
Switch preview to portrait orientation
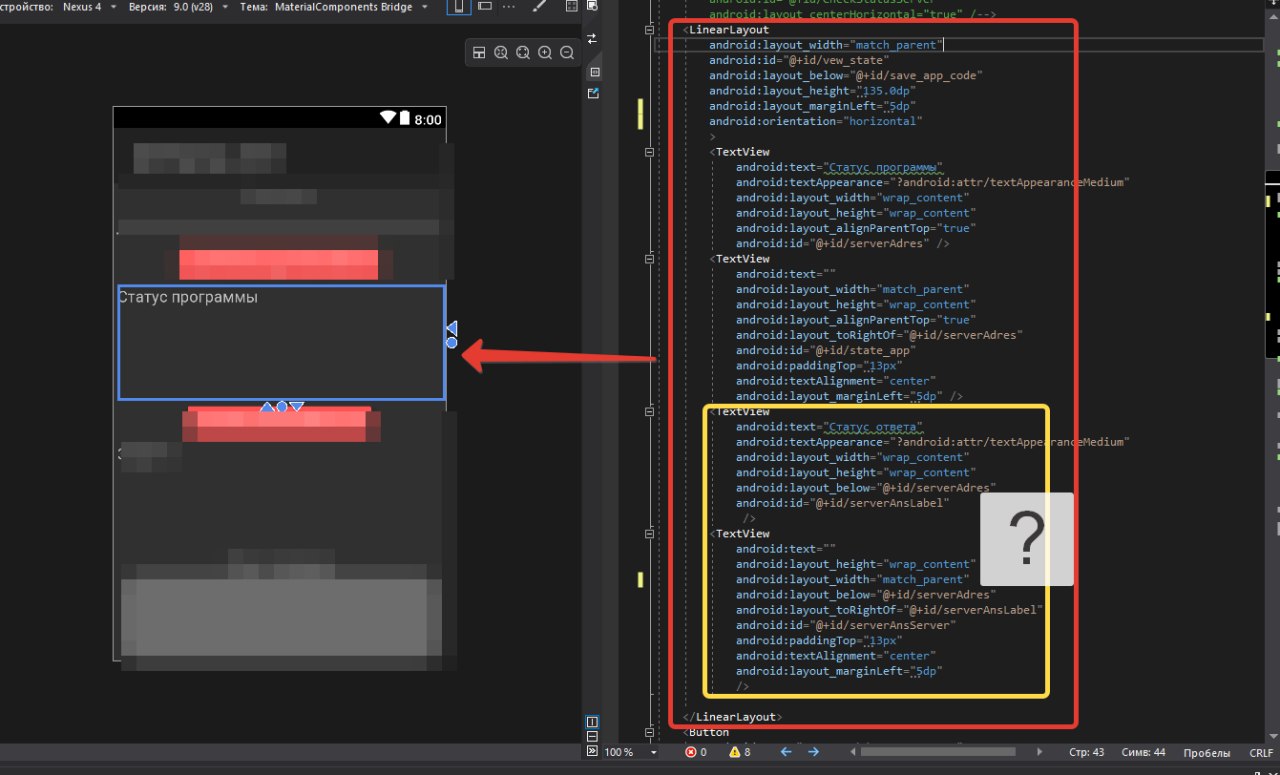(x=459, y=7)
